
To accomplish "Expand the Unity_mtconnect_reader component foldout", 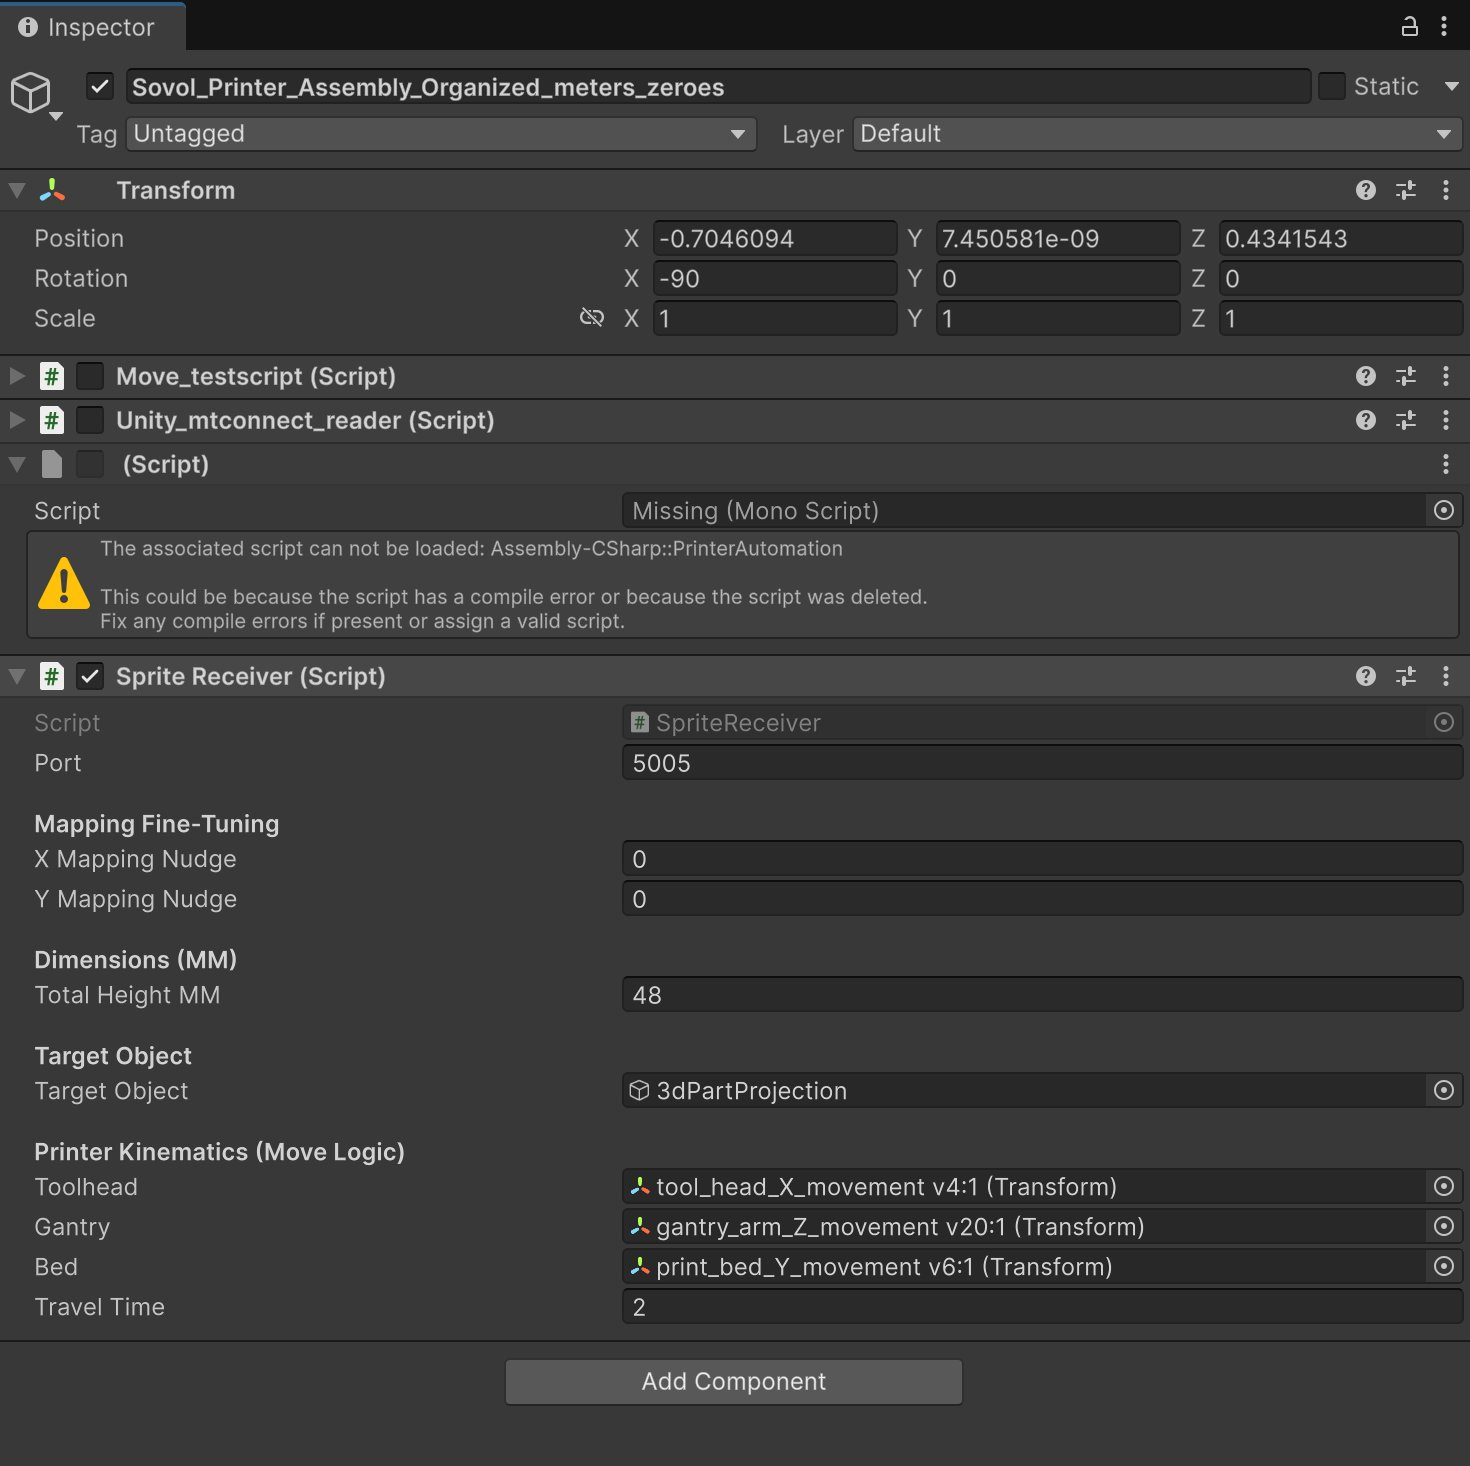I will [17, 420].
